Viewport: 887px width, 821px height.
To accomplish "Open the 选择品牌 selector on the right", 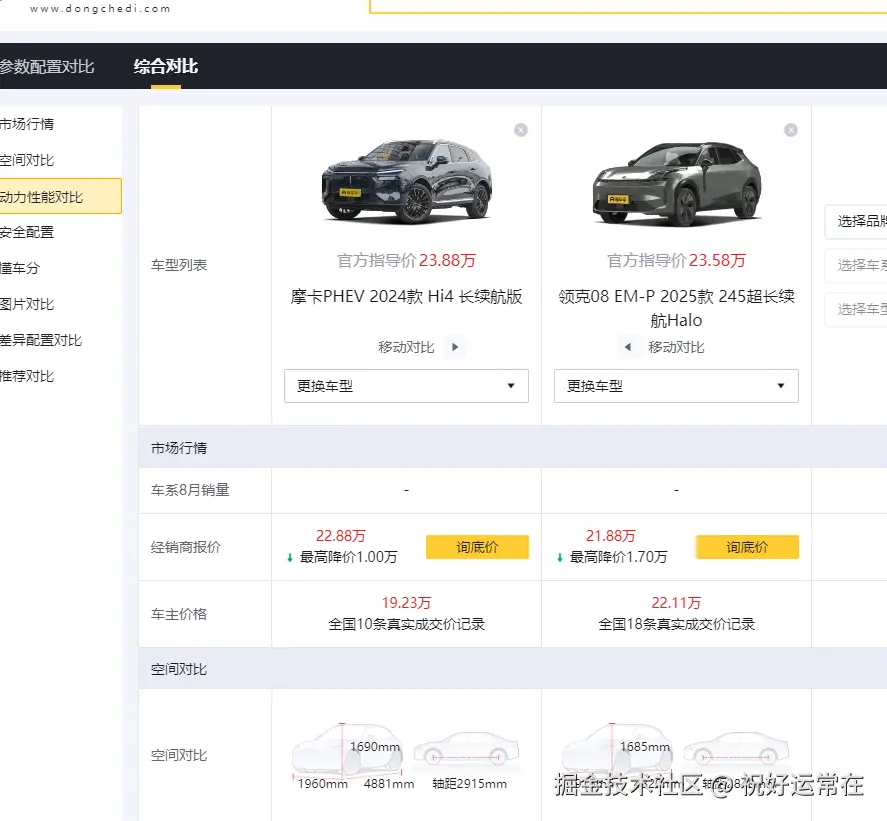I will [x=858, y=222].
